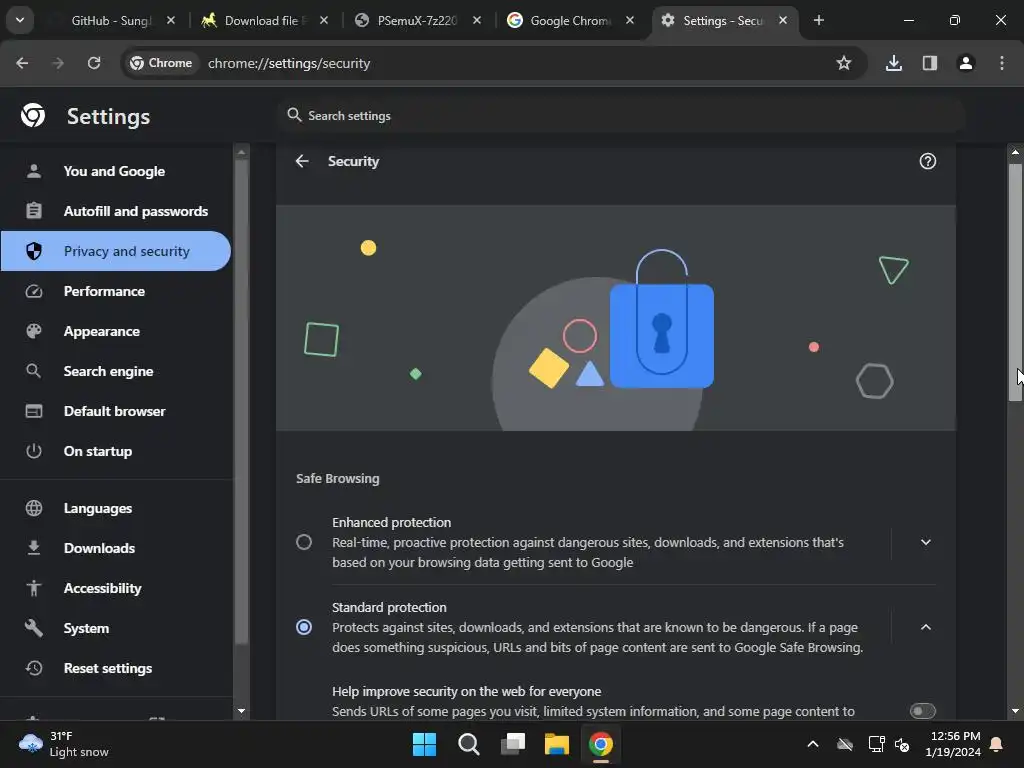Click the Security help question mark icon
Screen dimensions: 1024x768
coord(927,161)
